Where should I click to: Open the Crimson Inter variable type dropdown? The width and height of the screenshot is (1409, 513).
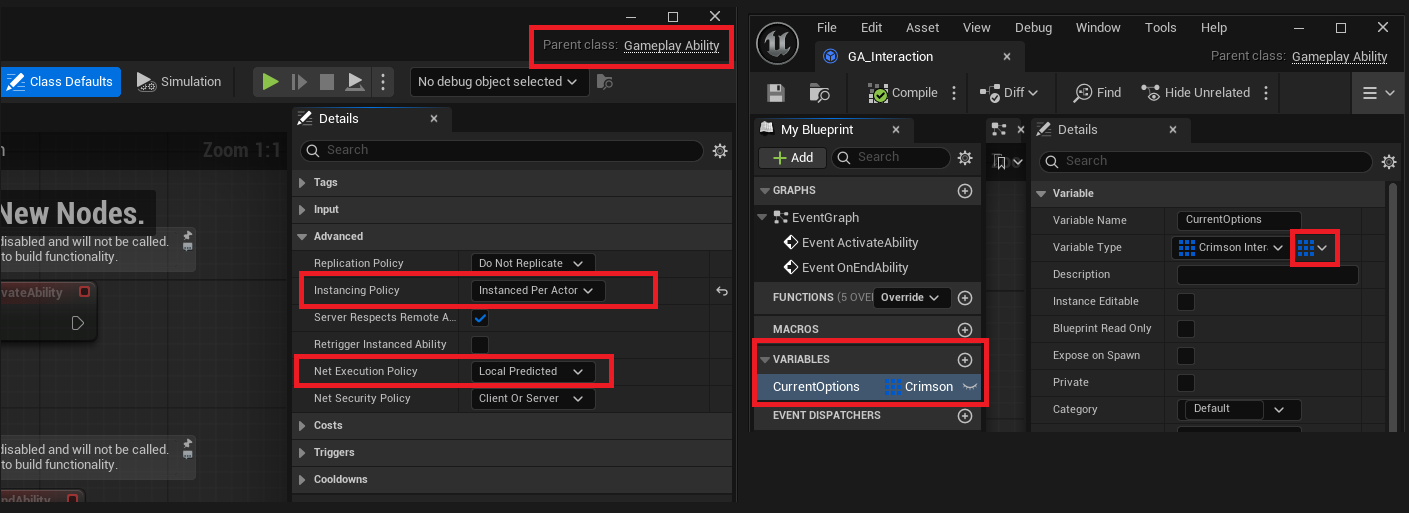tap(1231, 247)
